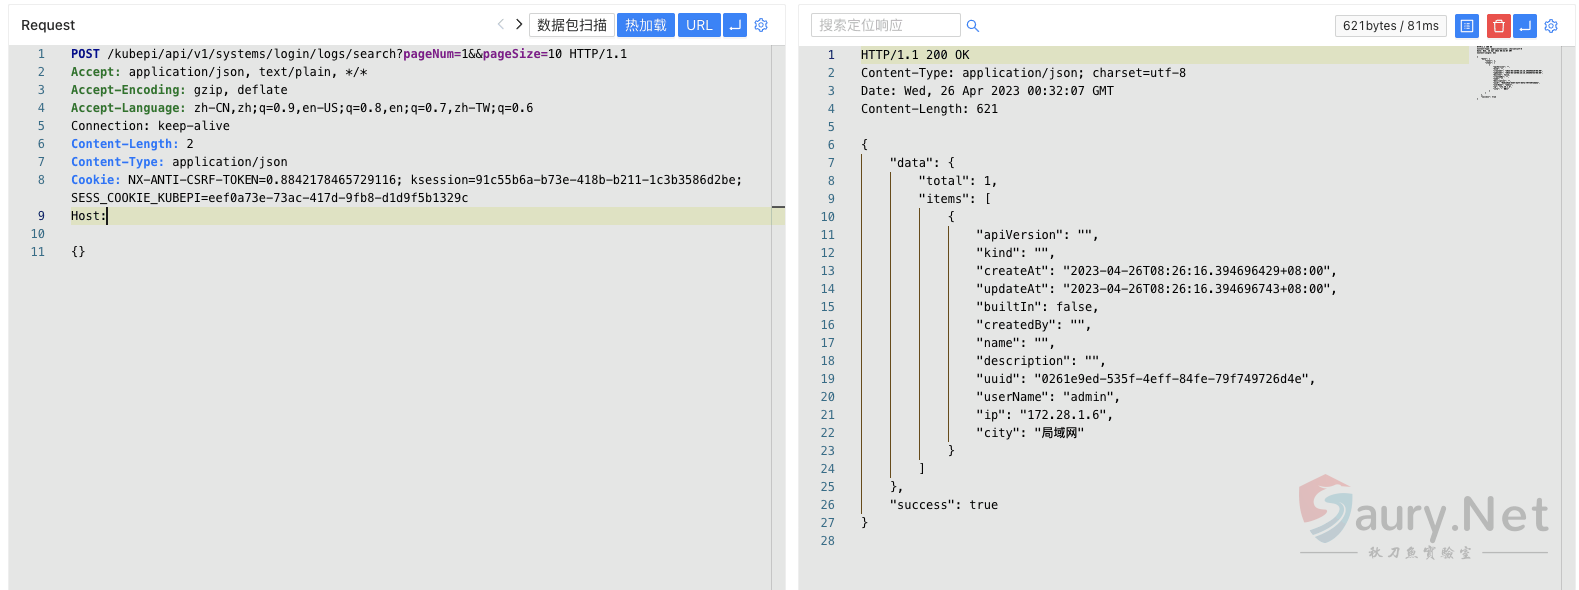Click the 621bytes / 81ms size label
This screenshot has width=1579, height=590.
coord(1390,26)
